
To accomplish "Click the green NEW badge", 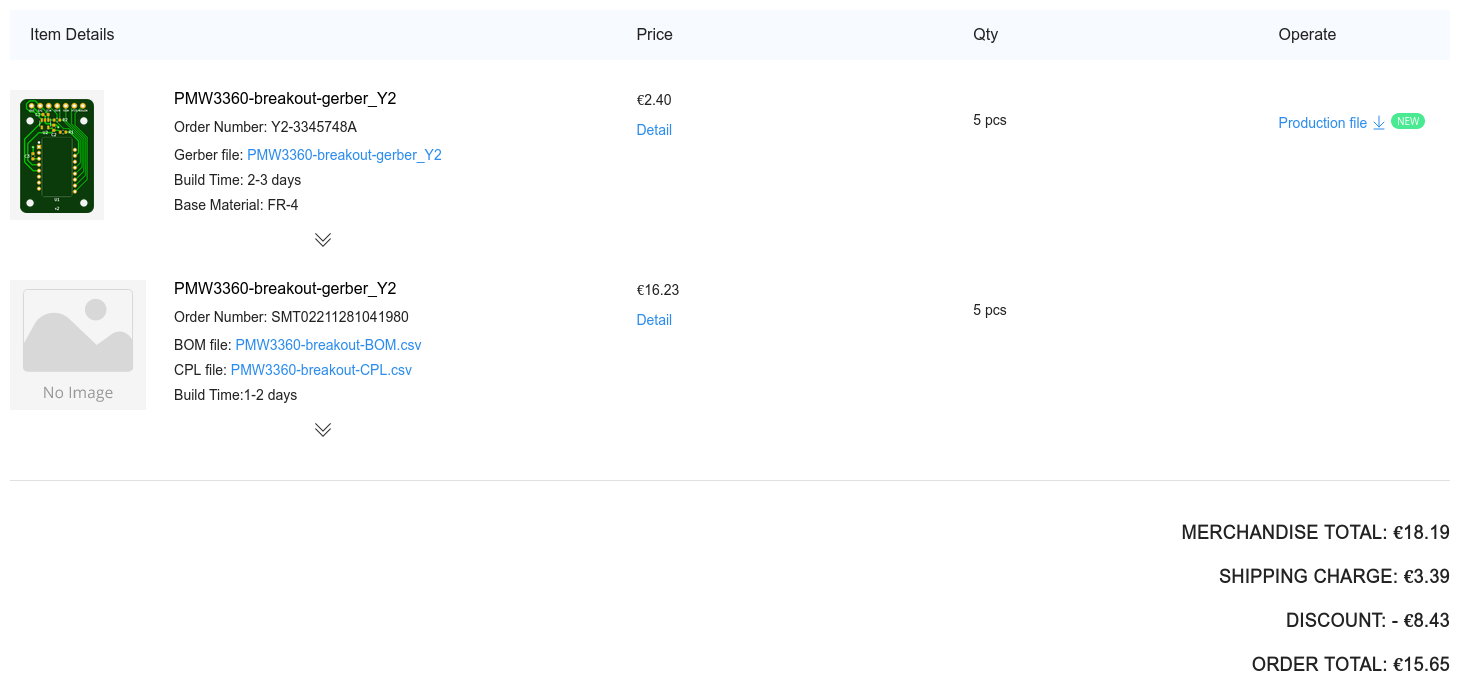I will coord(1408,121).
